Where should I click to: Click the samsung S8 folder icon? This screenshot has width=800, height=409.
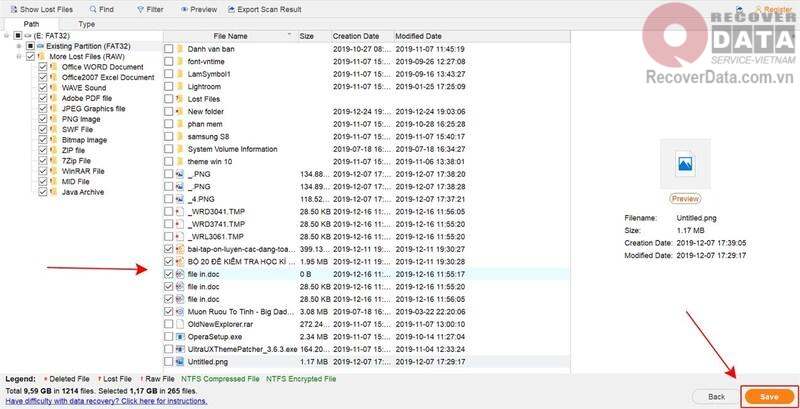180,137
